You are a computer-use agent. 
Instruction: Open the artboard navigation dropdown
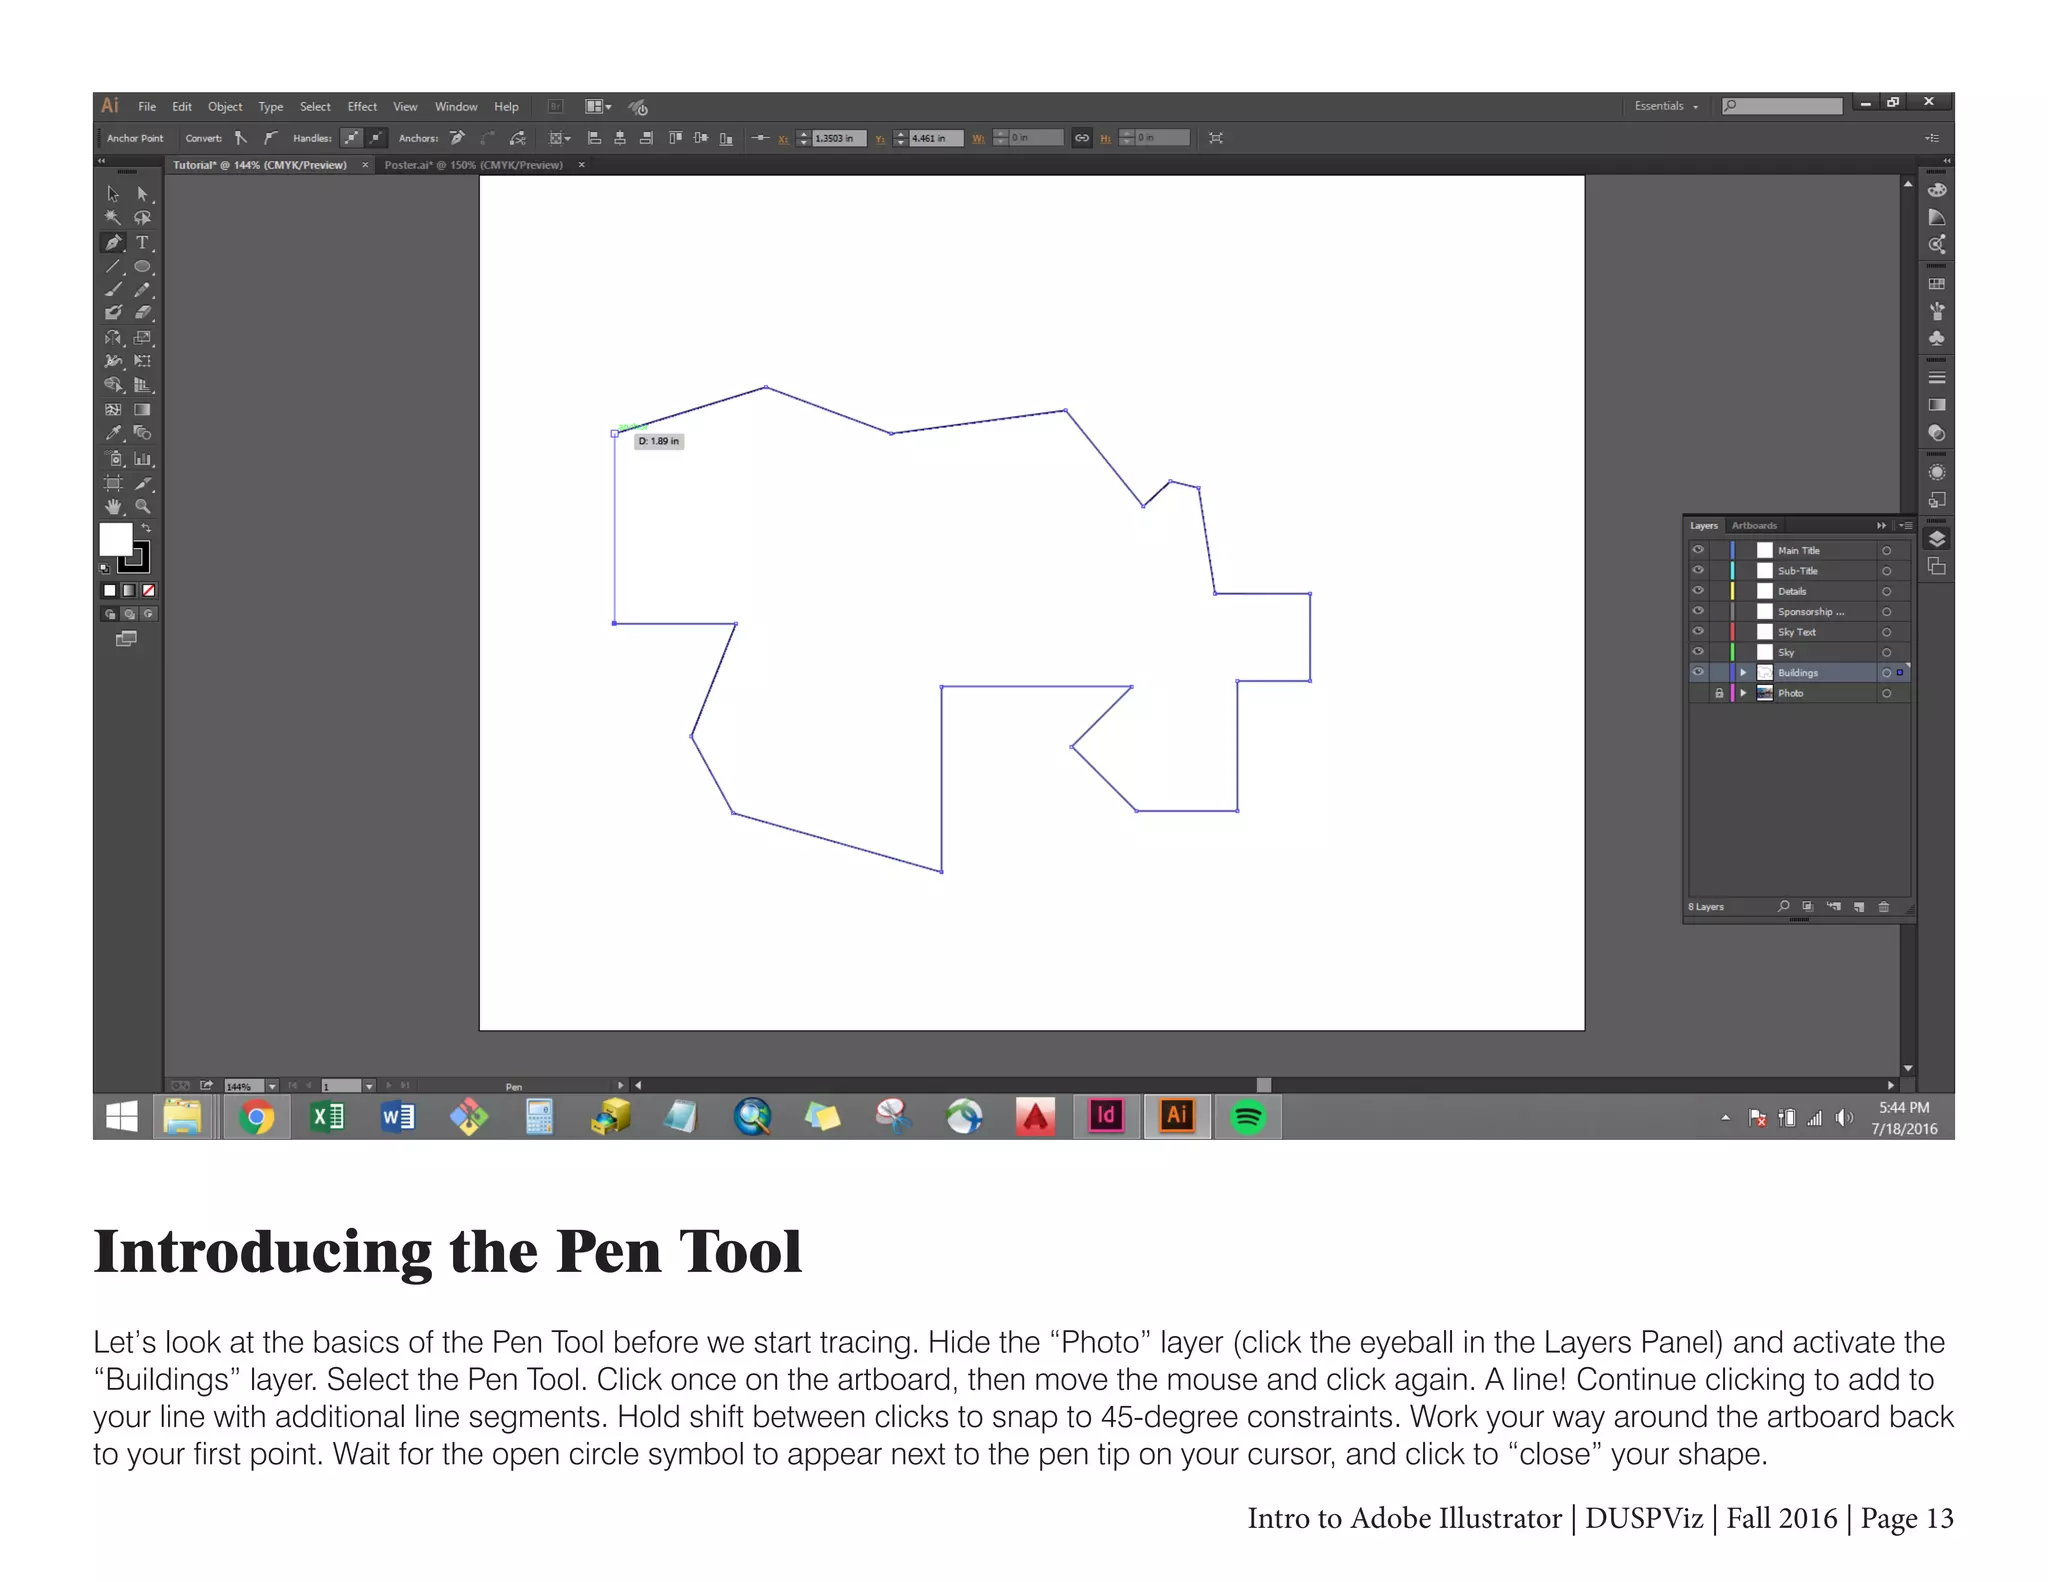pos(369,1086)
